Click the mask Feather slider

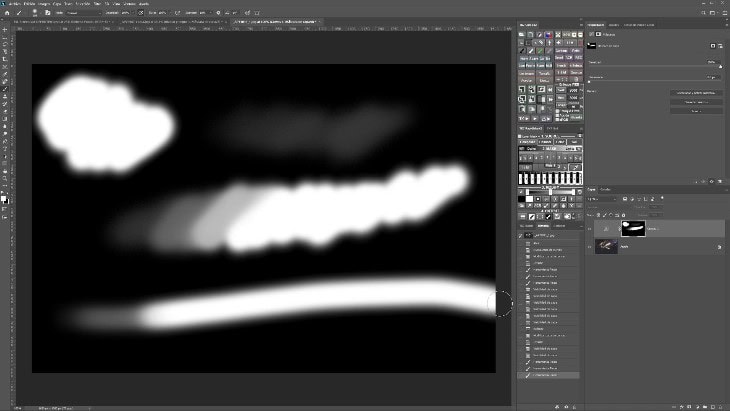tap(650, 83)
